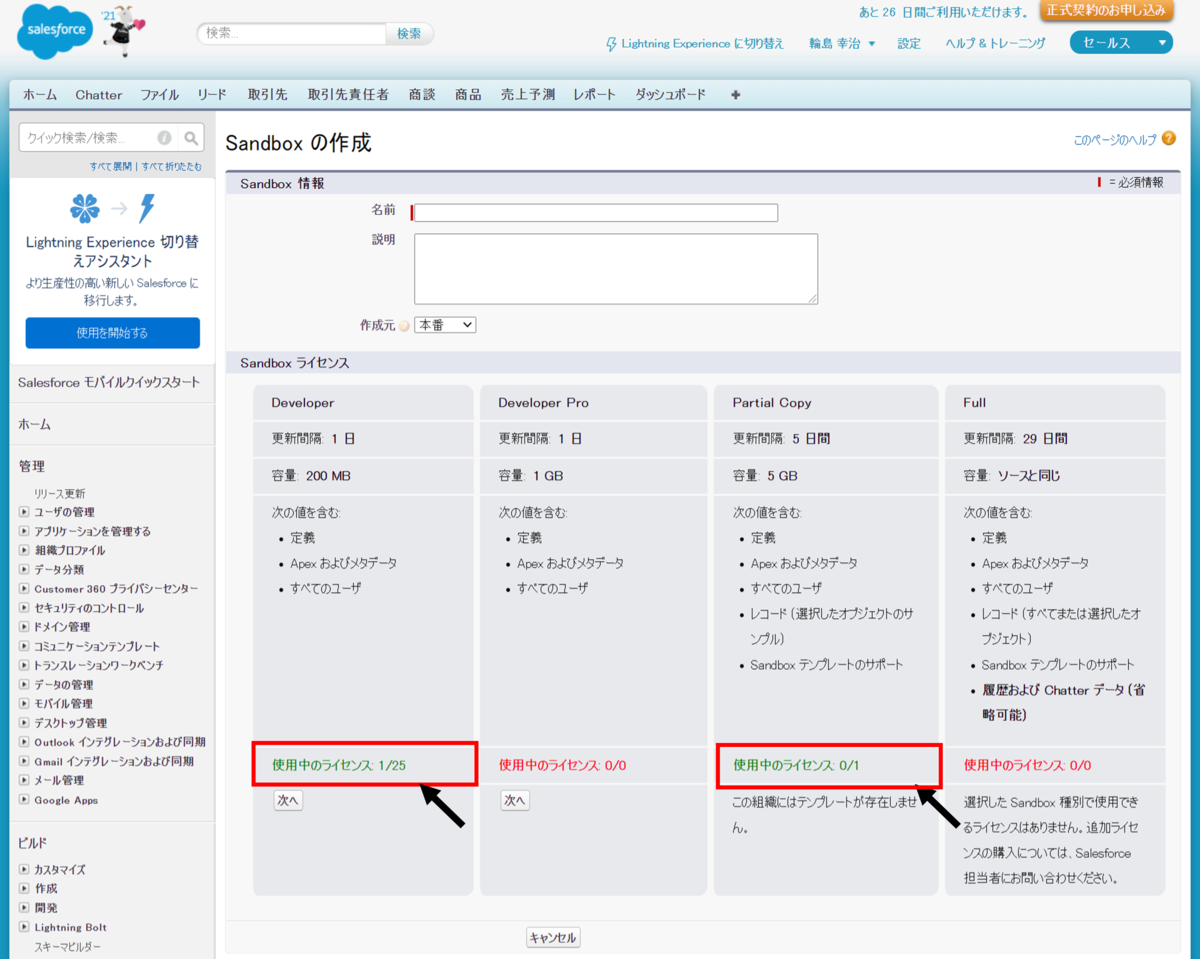Go to the 商談 tab
The height and width of the screenshot is (959, 1200).
coord(422,95)
